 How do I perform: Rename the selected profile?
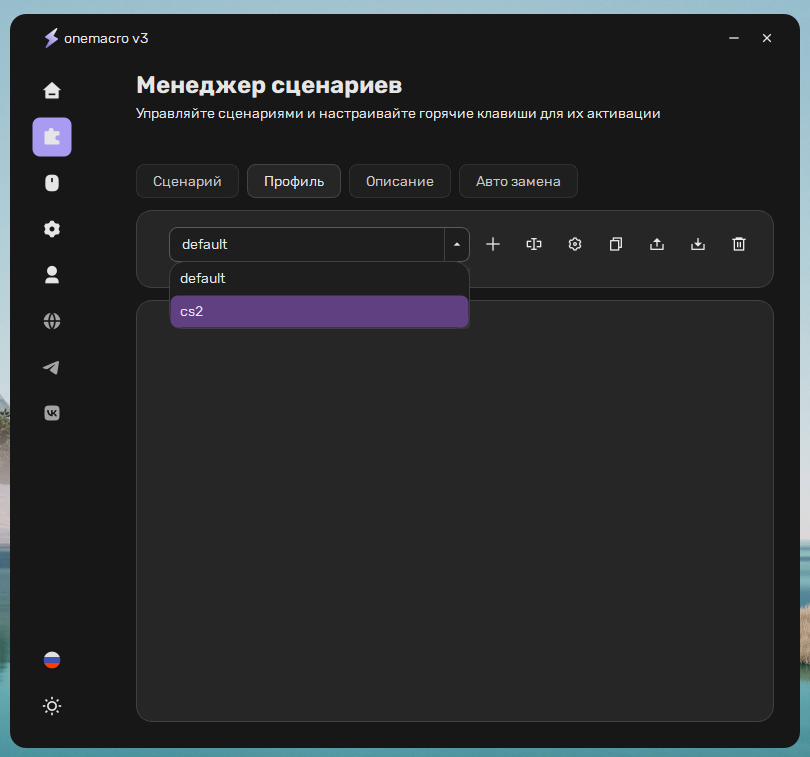(x=534, y=244)
